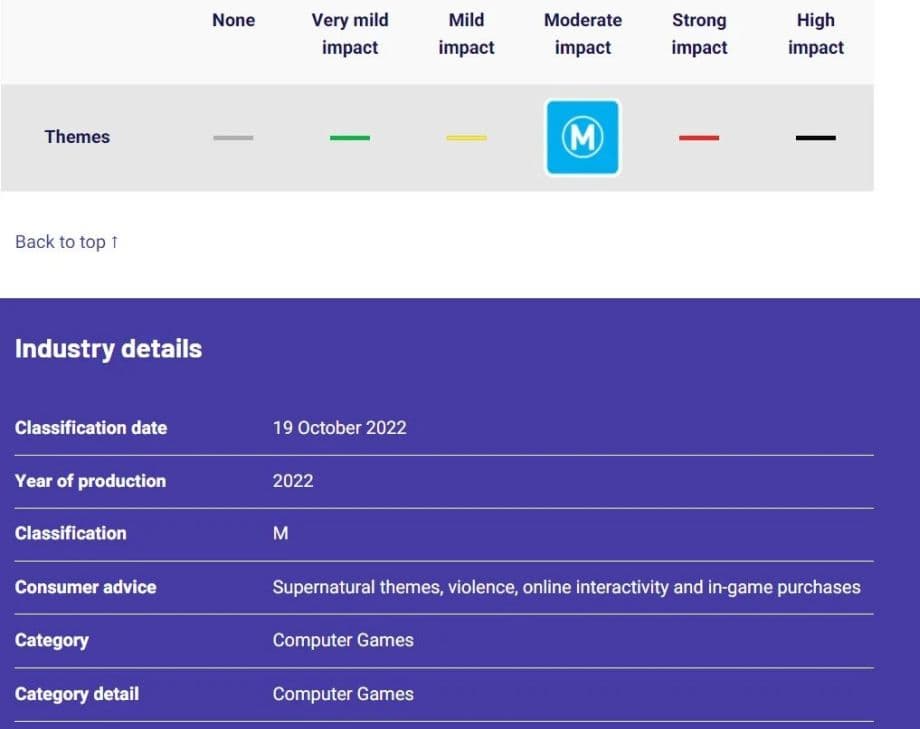Click the High impact column header
This screenshot has height=729, width=920.
(816, 34)
